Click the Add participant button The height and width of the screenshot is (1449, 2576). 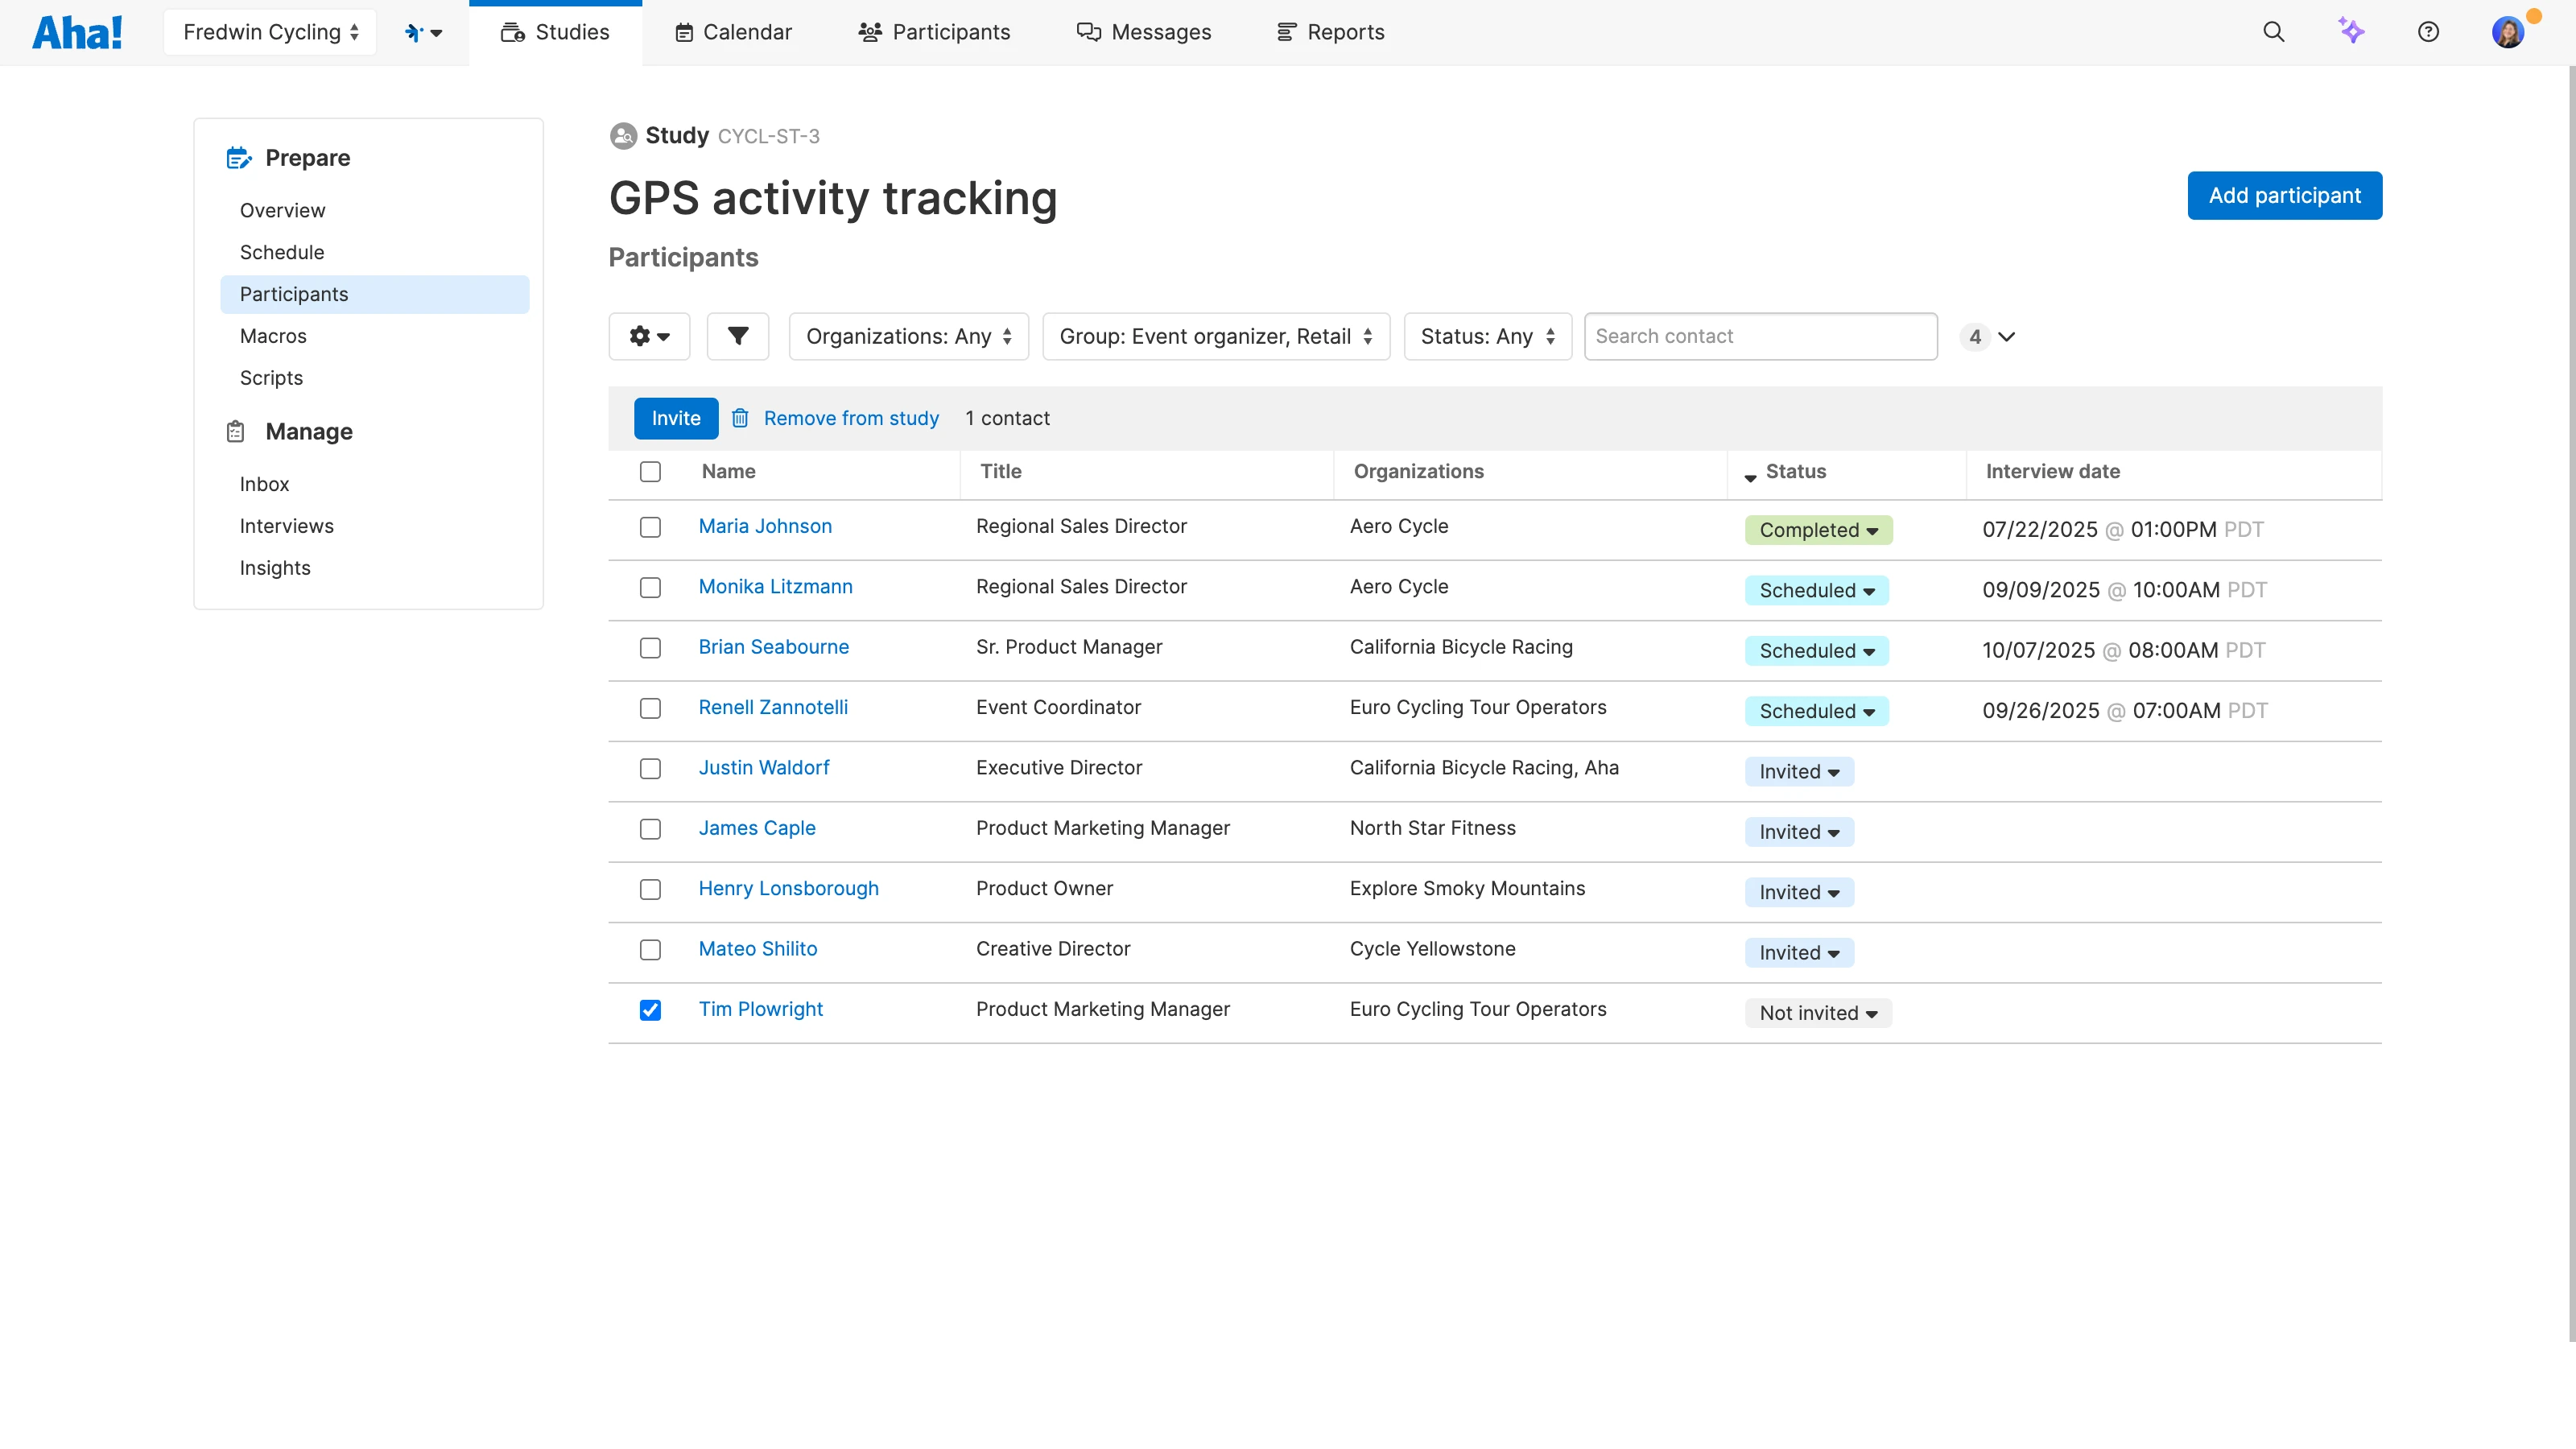pos(2284,195)
